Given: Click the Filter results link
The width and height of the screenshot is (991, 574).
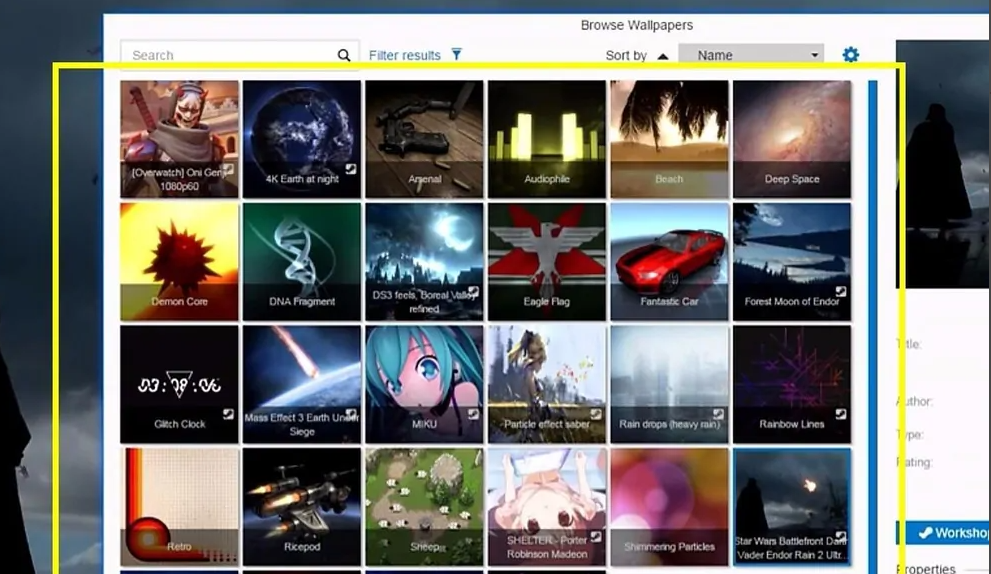Looking at the screenshot, I should point(404,56).
